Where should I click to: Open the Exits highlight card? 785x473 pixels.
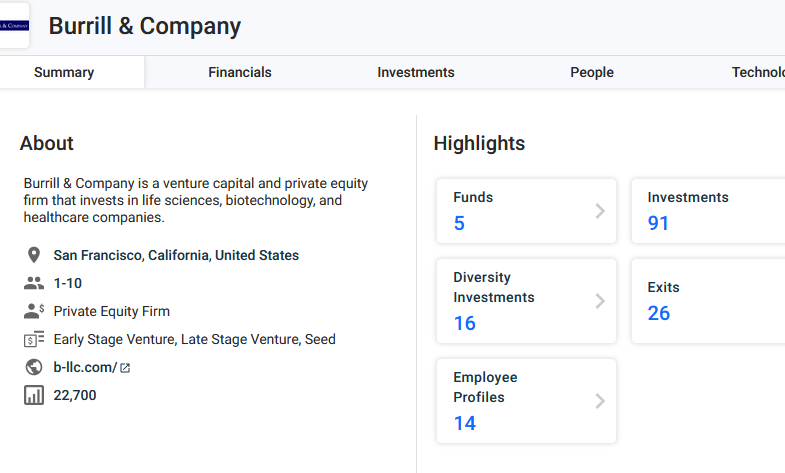point(708,301)
